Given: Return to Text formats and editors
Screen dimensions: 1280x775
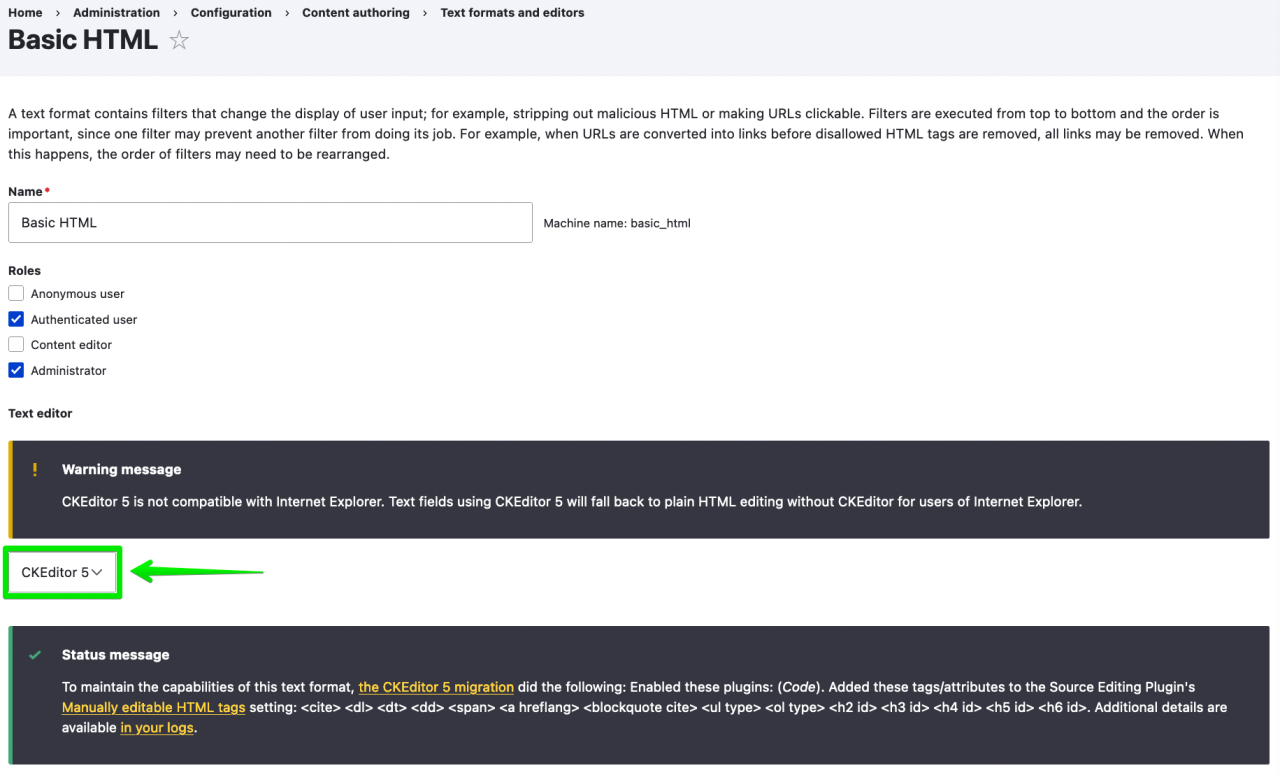Looking at the screenshot, I should (x=512, y=13).
